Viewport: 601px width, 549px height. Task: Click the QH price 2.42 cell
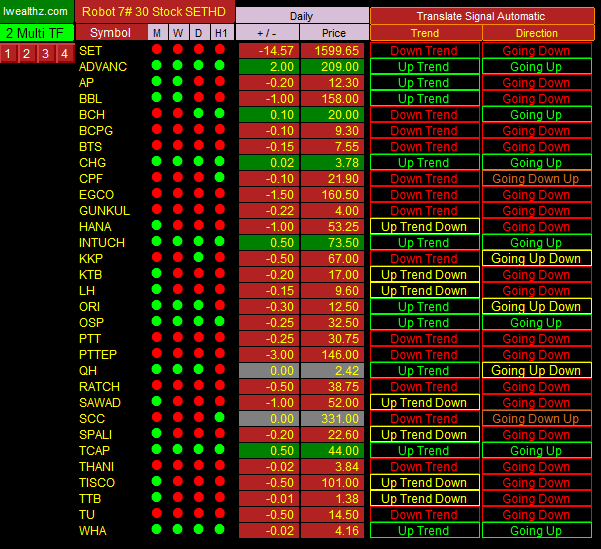(332, 371)
